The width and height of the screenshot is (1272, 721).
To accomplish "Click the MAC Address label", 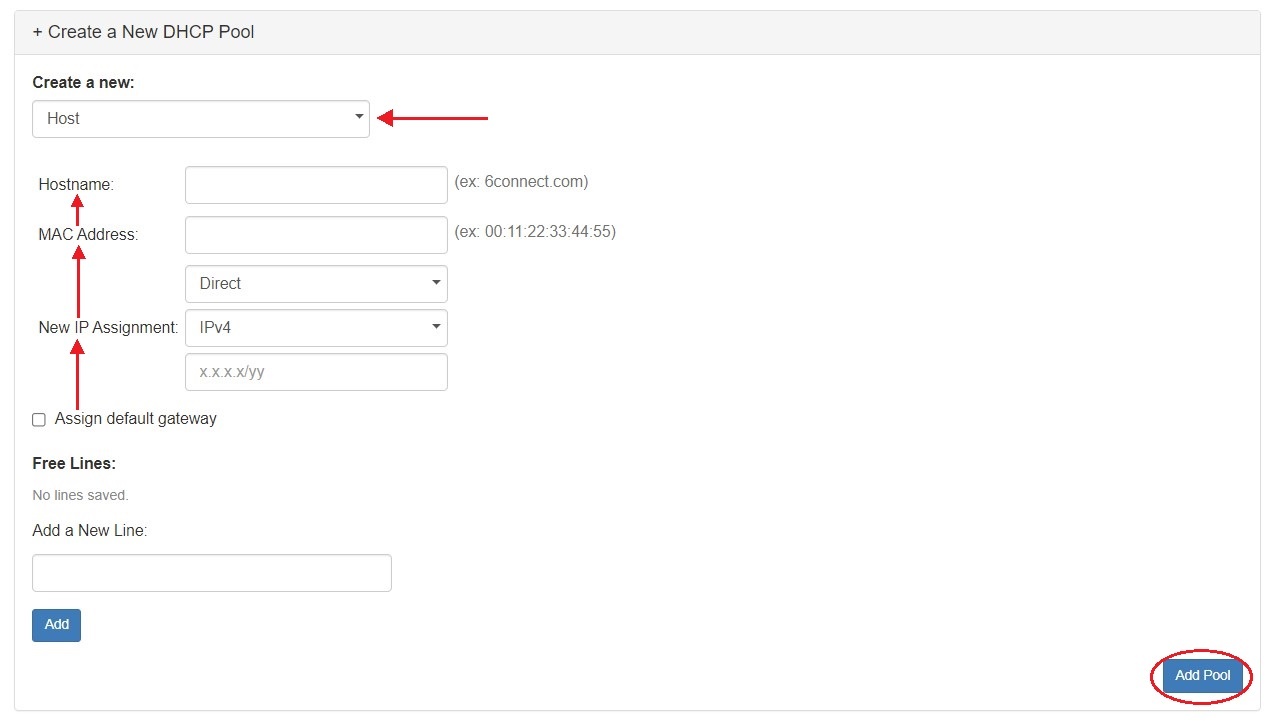I will (88, 235).
